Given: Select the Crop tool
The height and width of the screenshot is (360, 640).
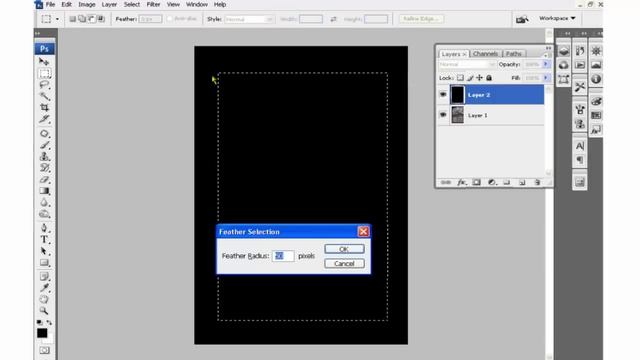Looking at the screenshot, I should pos(44,108).
